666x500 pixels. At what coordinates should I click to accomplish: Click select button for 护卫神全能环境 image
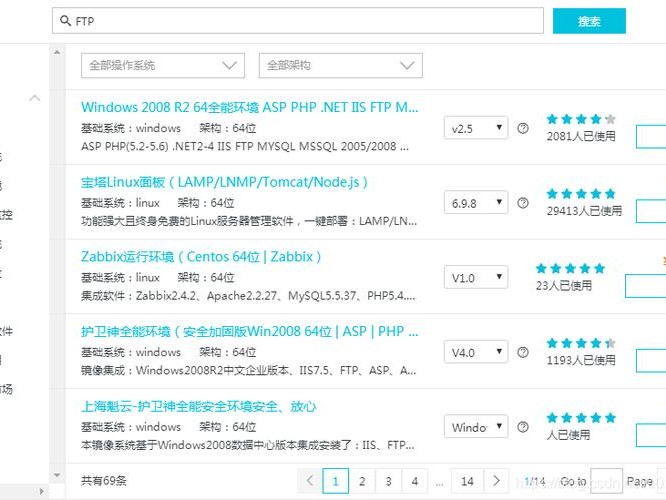651,361
